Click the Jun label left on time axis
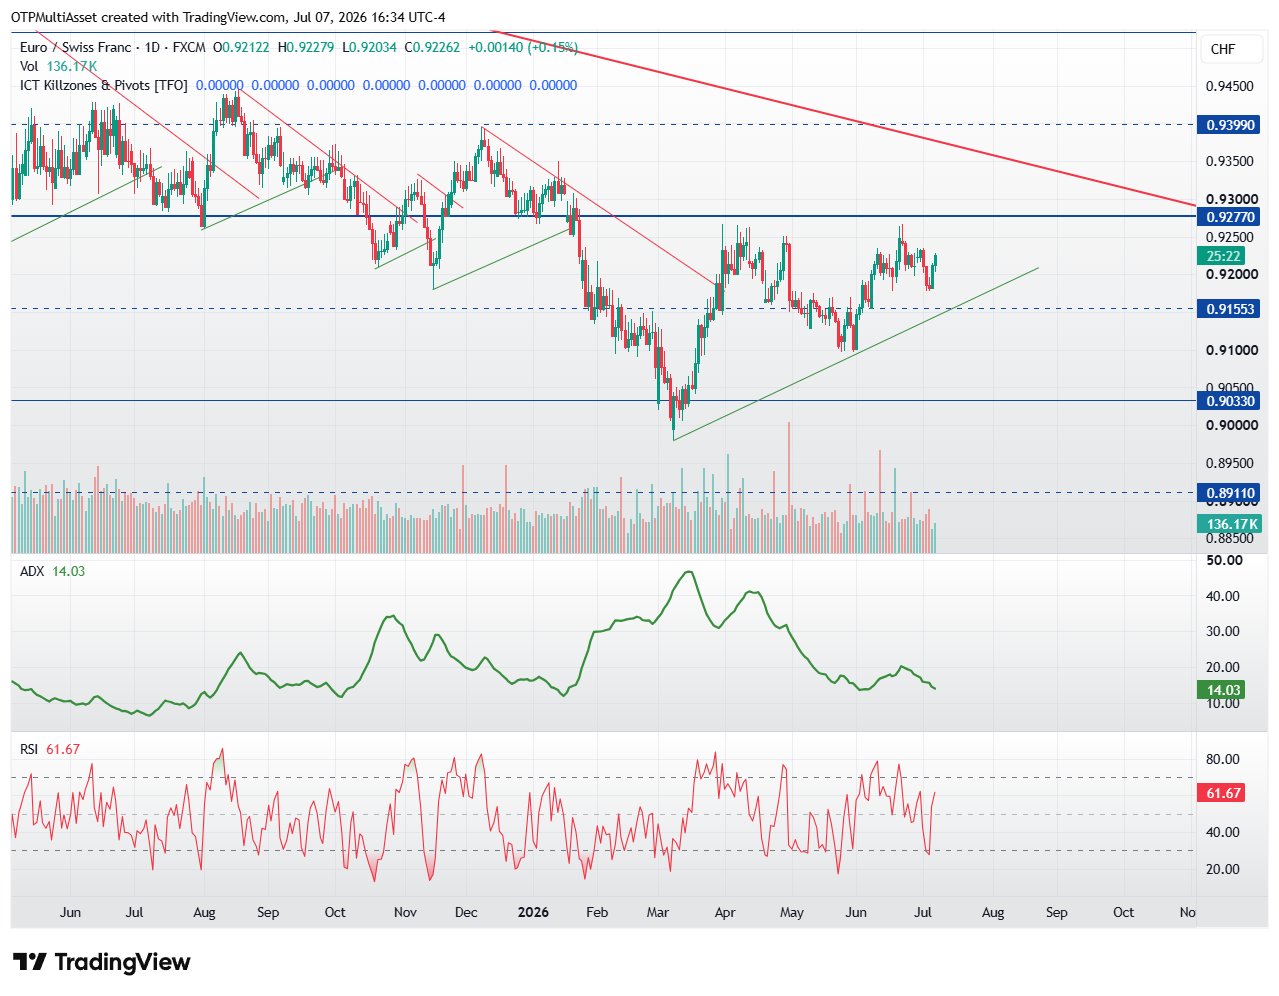The image size is (1279, 996). [x=70, y=912]
